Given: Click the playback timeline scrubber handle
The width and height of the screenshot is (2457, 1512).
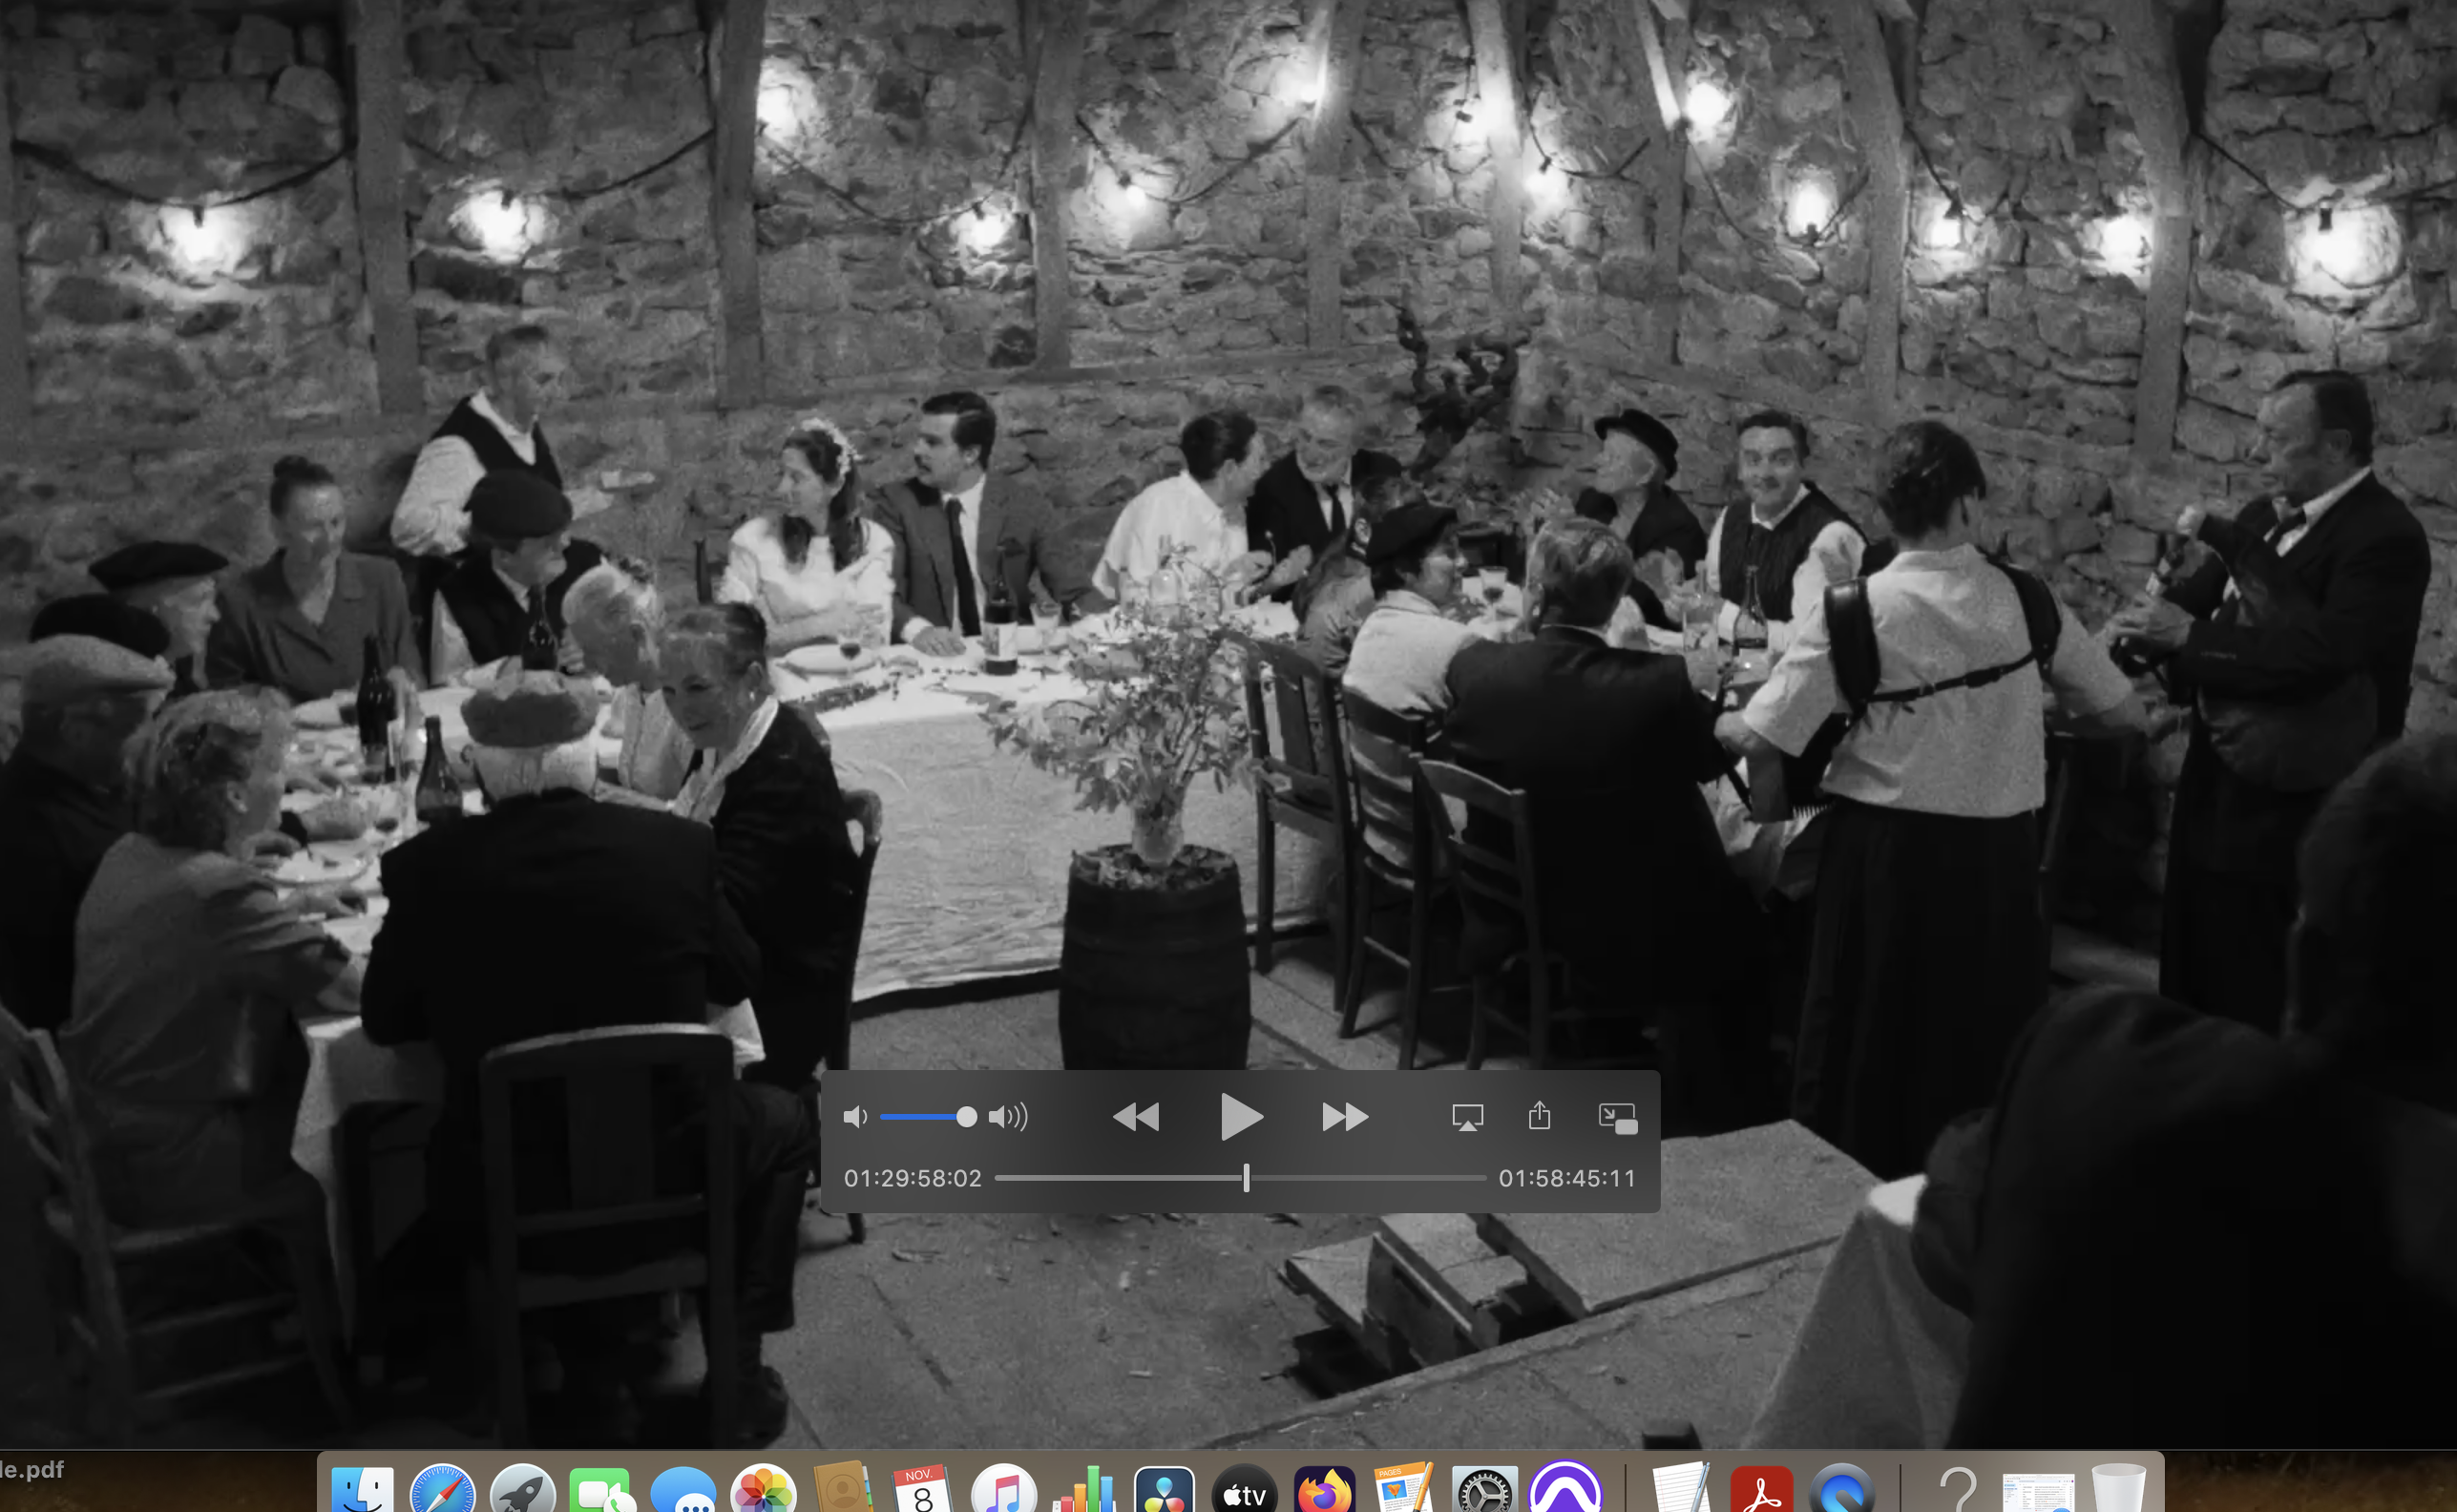Looking at the screenshot, I should point(1246,1178).
